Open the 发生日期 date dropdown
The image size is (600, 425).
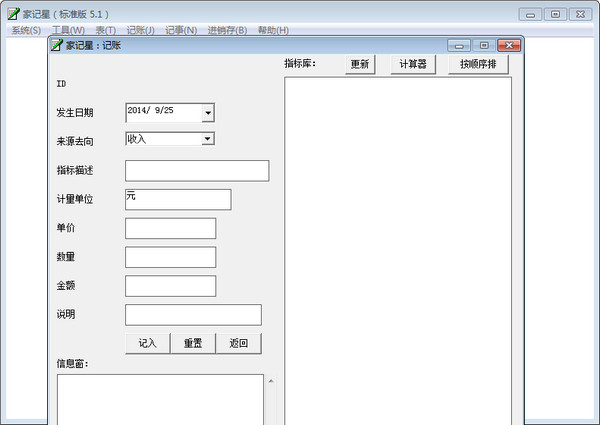207,113
